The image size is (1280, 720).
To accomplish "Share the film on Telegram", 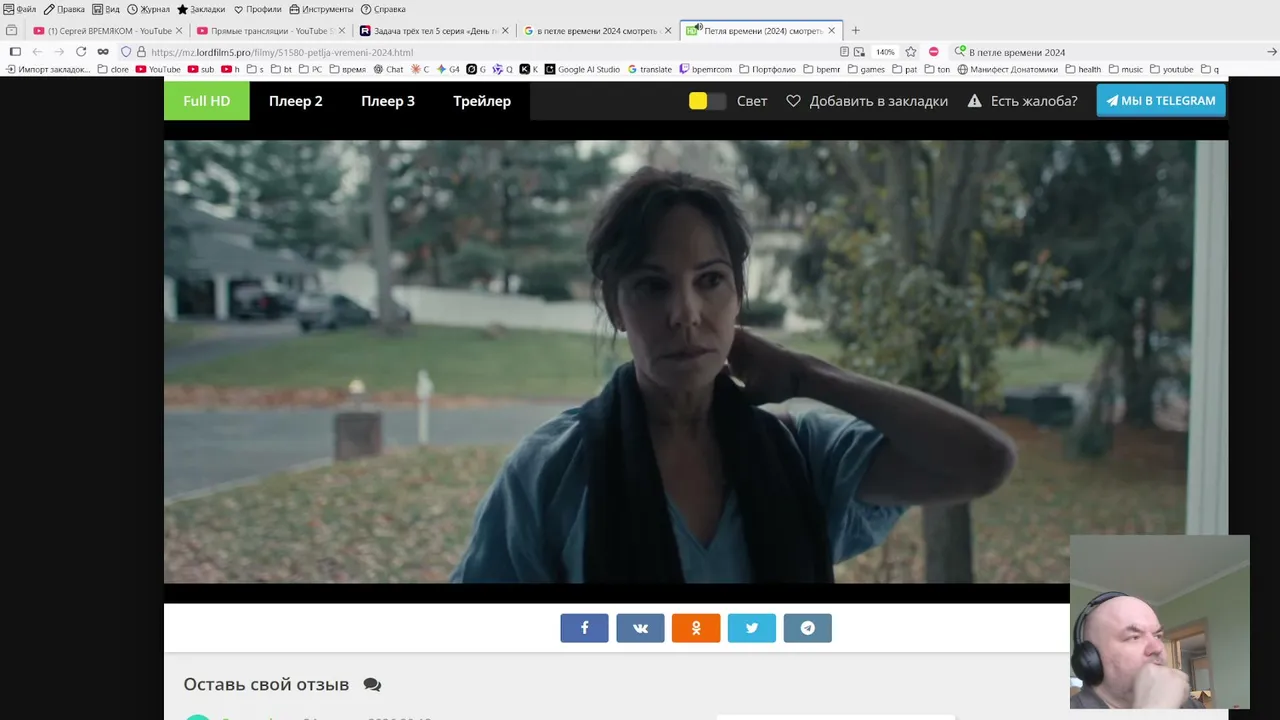I will click(x=808, y=628).
